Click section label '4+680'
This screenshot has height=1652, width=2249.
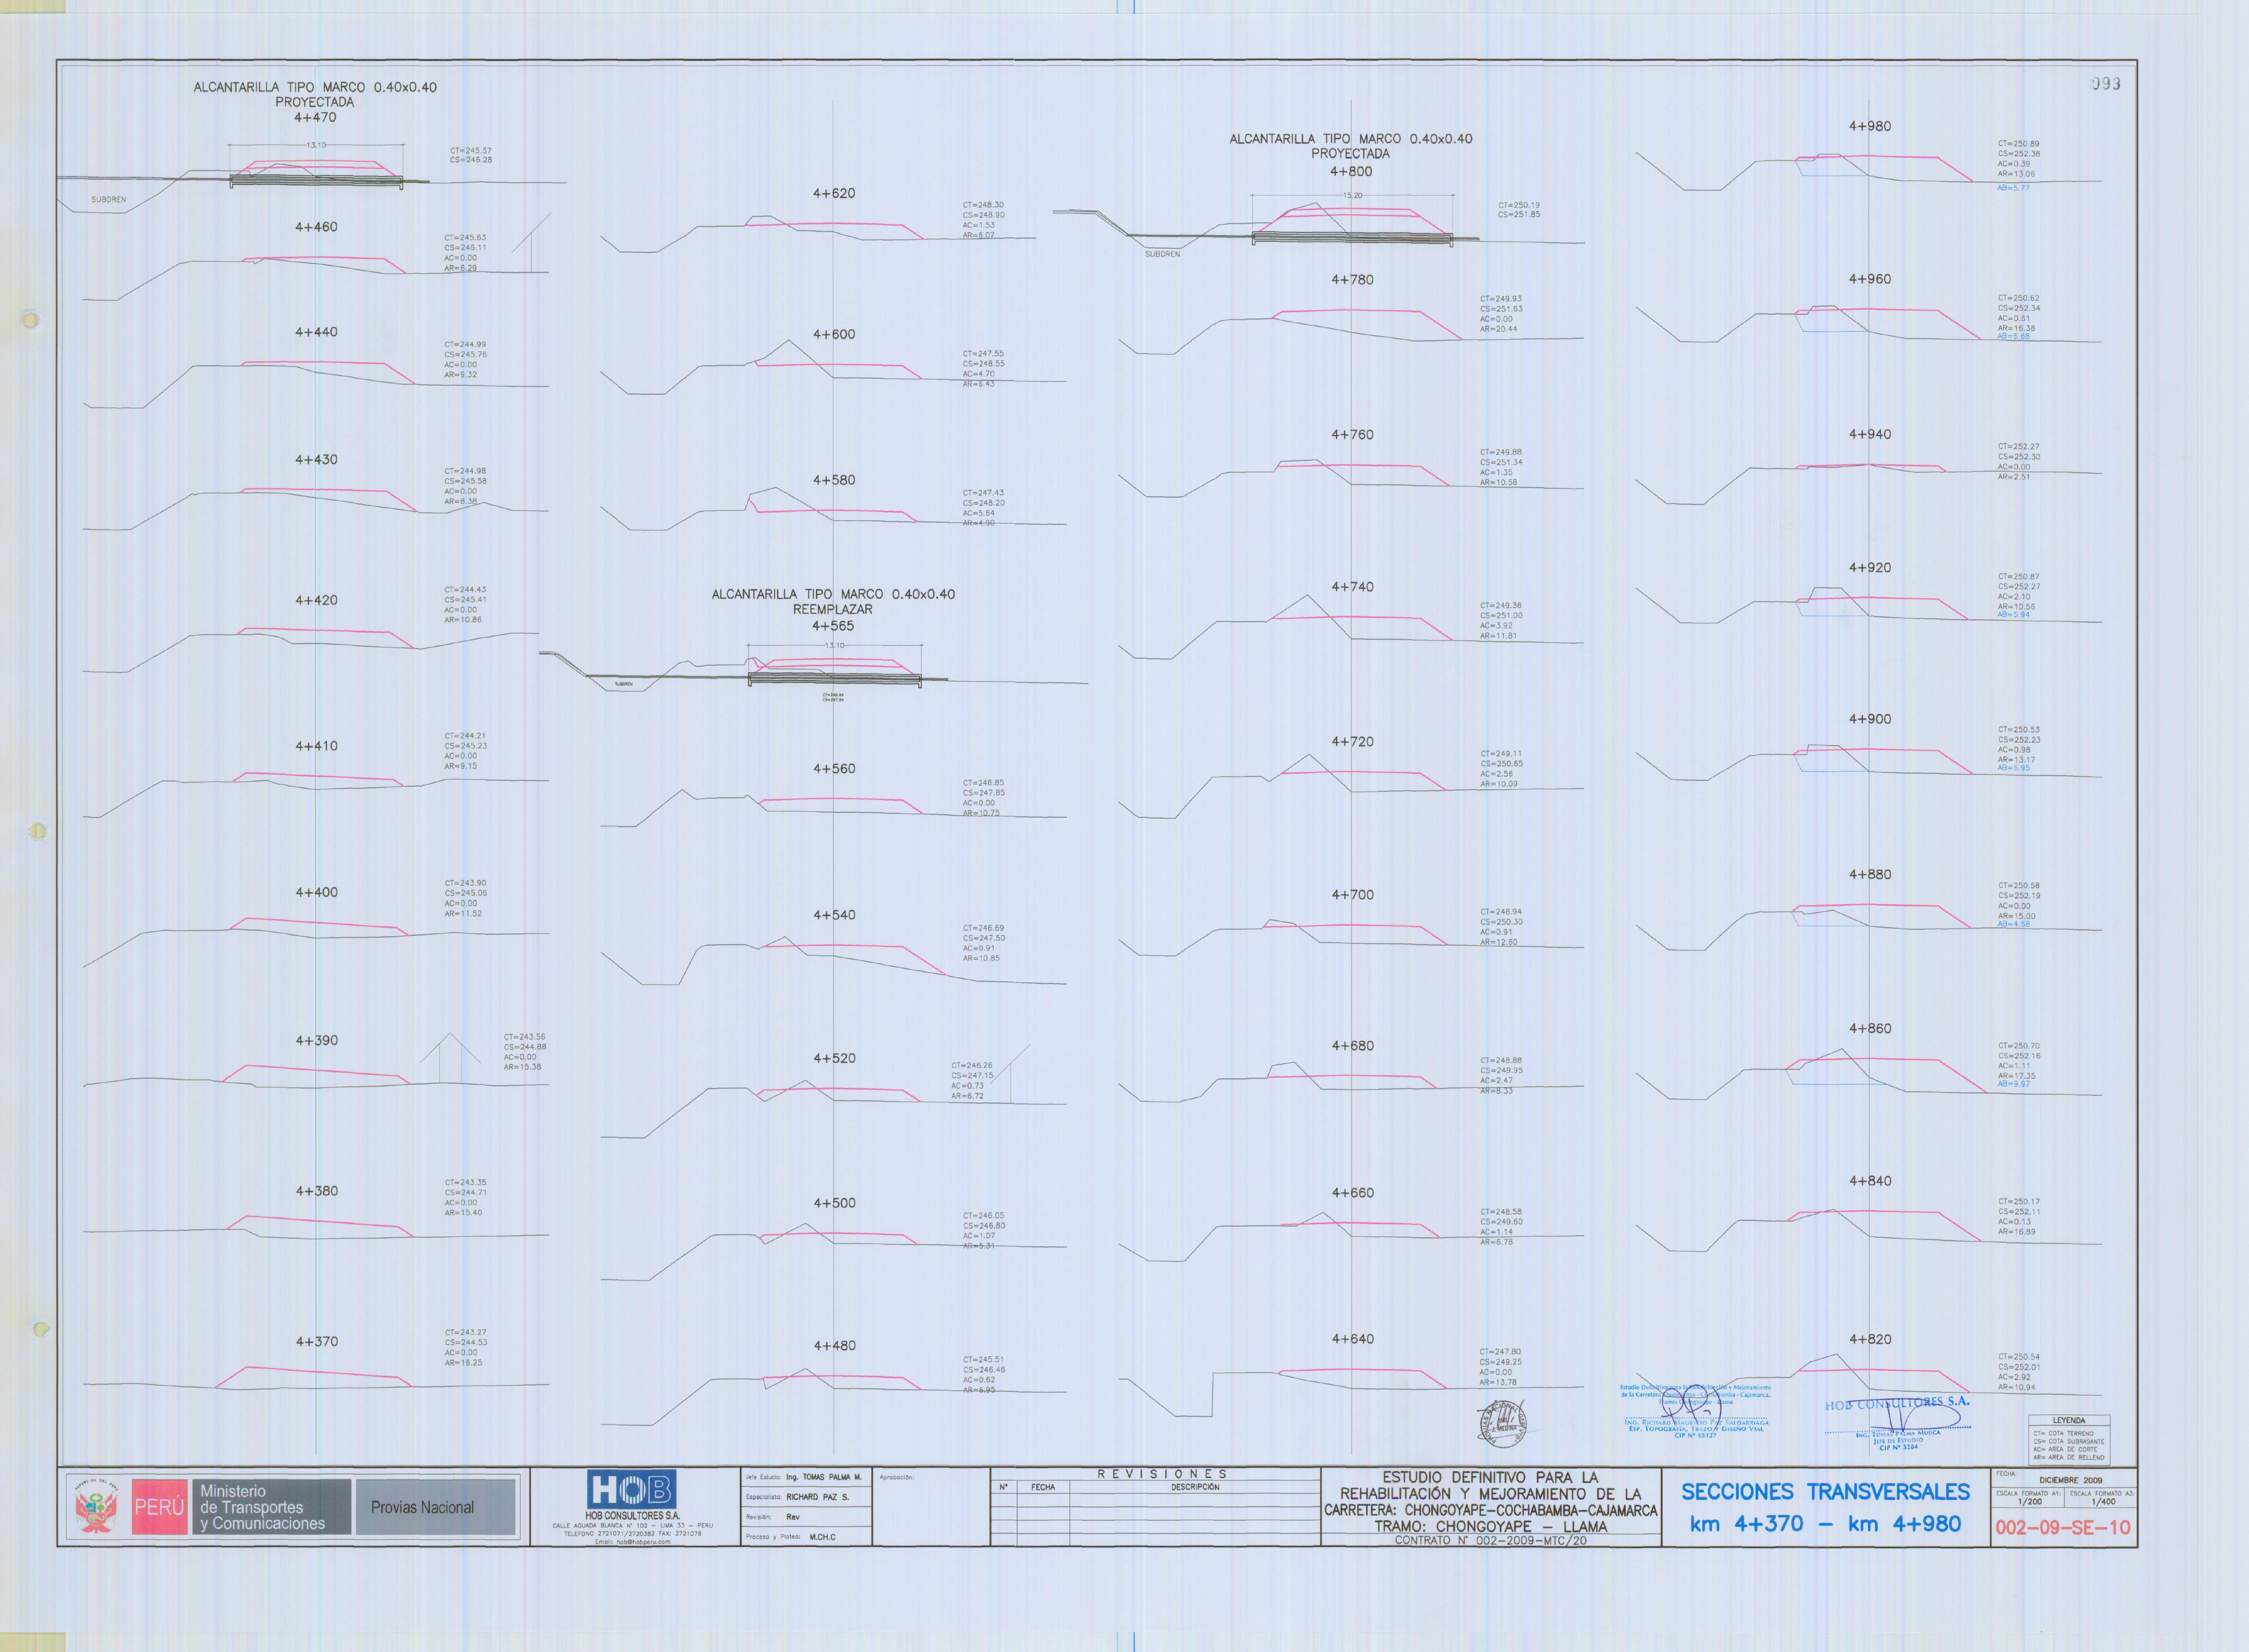pos(1352,1046)
